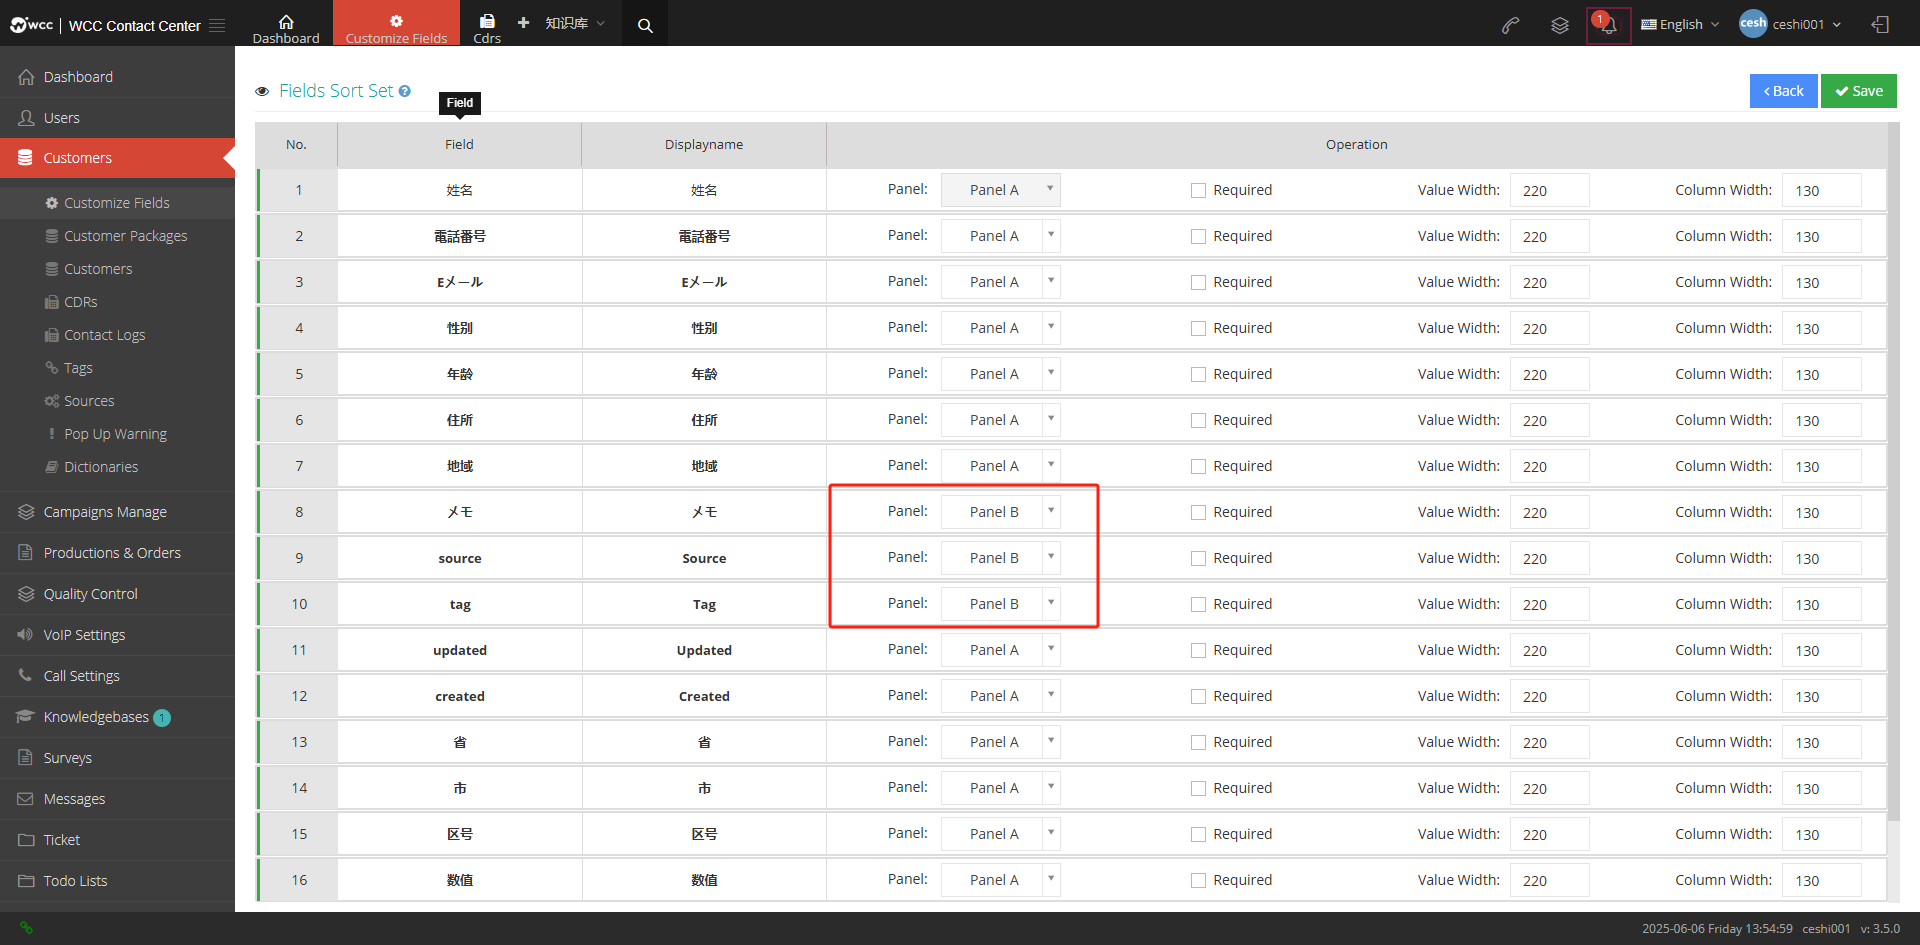Open the English language dropdown
Image resolution: width=1920 pixels, height=945 pixels.
click(x=1680, y=24)
